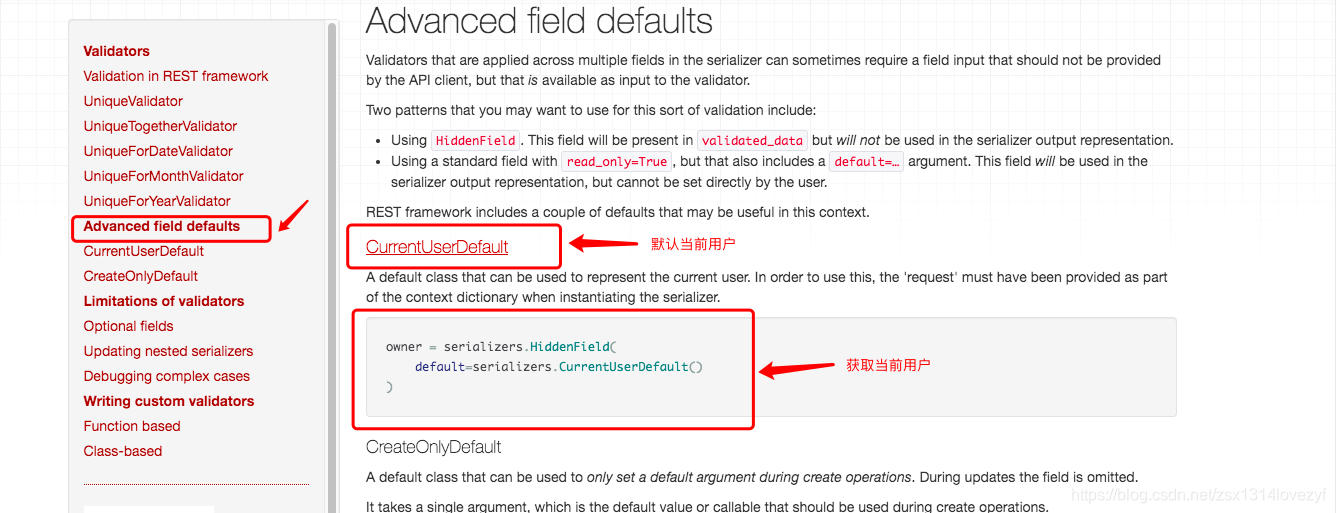Click 'REST framework includes a couple' sentence
Image resolution: width=1336 pixels, height=513 pixels.
click(x=618, y=212)
